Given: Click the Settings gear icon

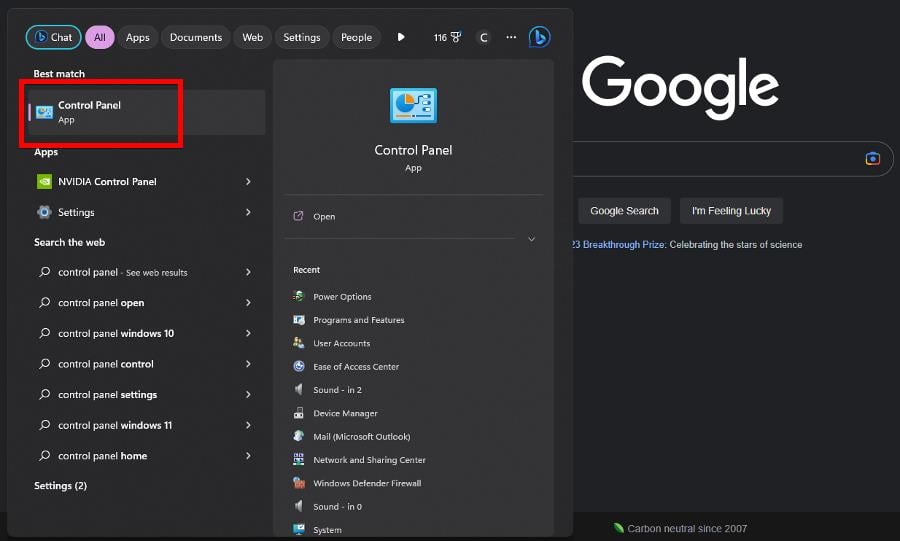Looking at the screenshot, I should [x=44, y=212].
